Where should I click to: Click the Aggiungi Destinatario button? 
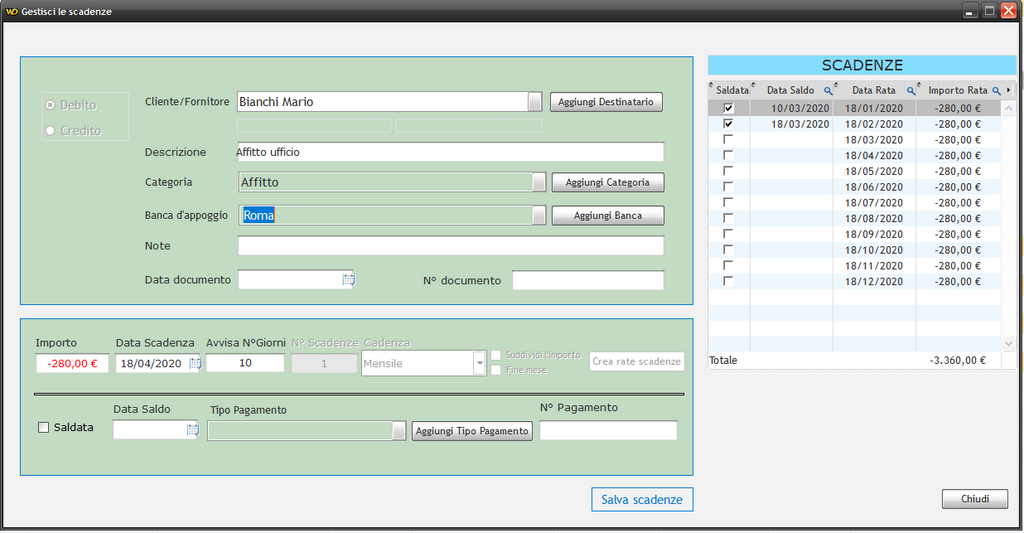click(x=606, y=102)
